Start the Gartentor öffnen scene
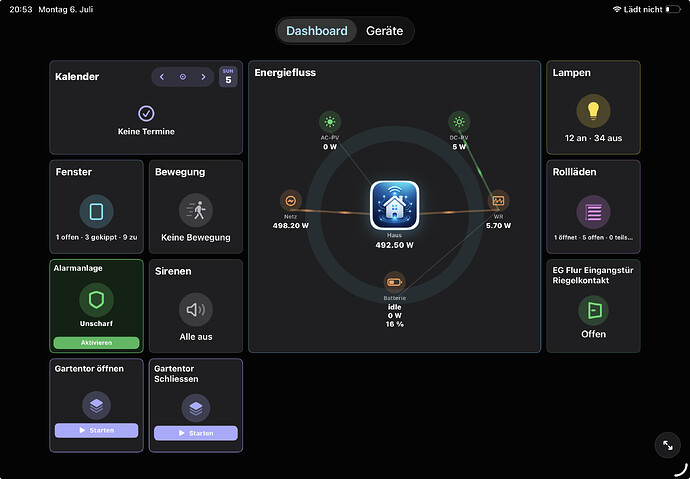The image size is (690, 479). click(x=96, y=430)
